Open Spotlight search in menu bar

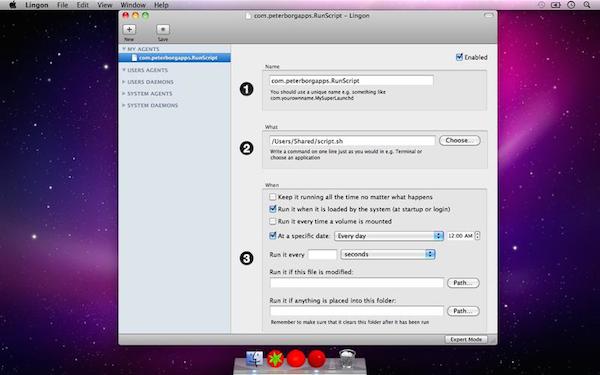587,5
